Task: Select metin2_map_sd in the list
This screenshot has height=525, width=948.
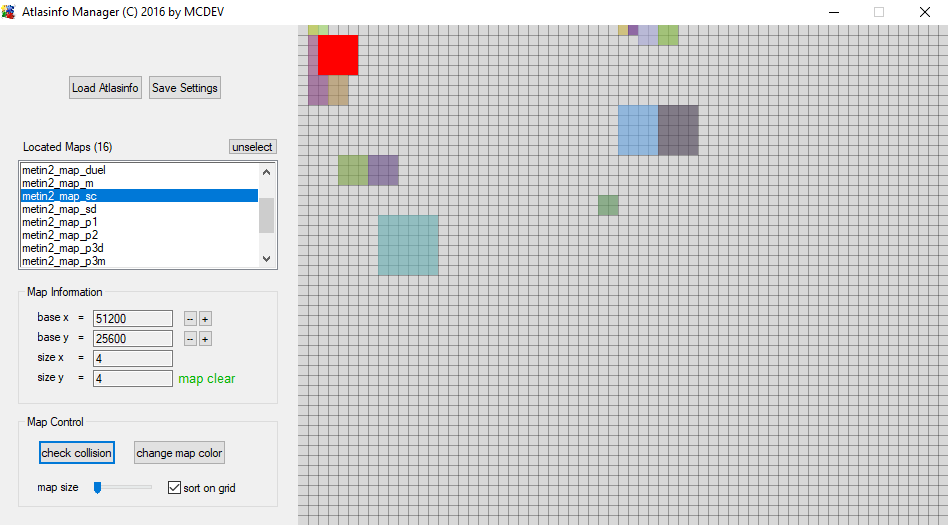Action: (x=139, y=209)
